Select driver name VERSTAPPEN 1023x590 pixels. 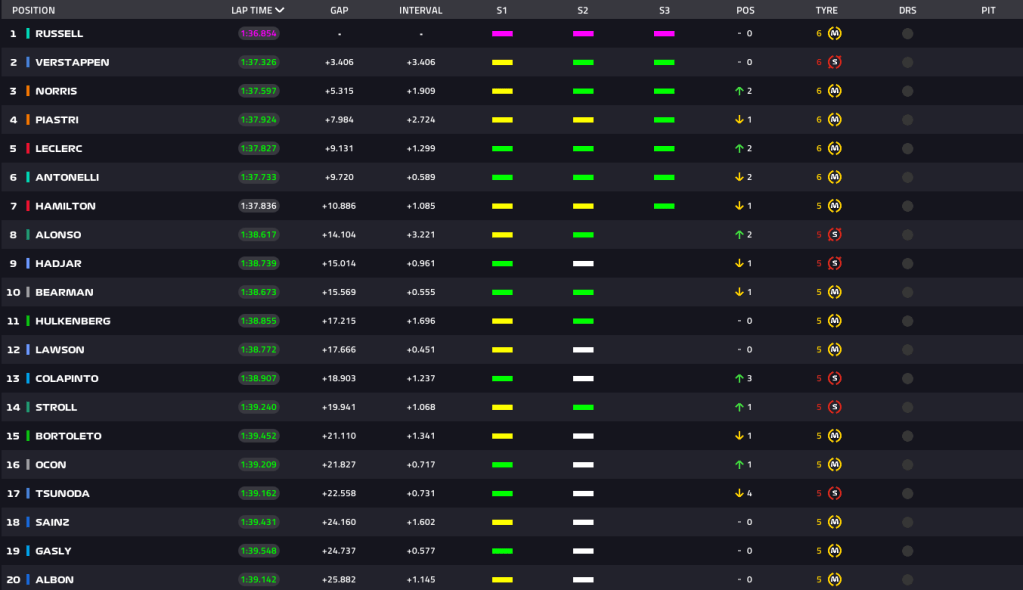(72, 62)
